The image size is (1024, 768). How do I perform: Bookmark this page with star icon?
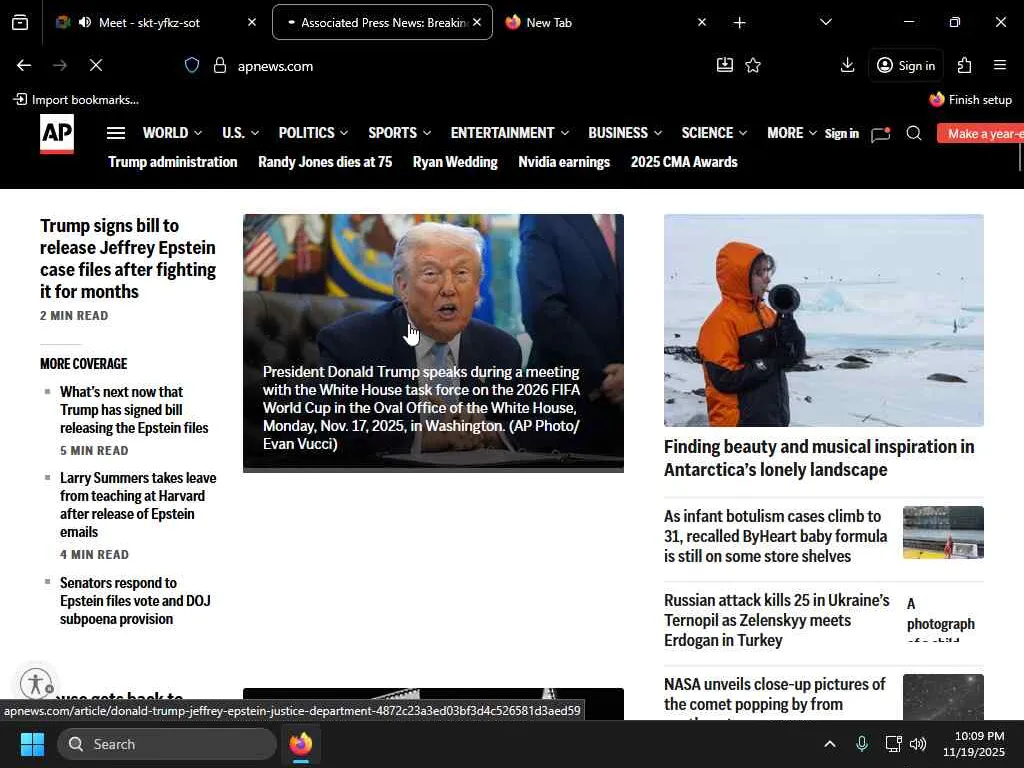[753, 65]
